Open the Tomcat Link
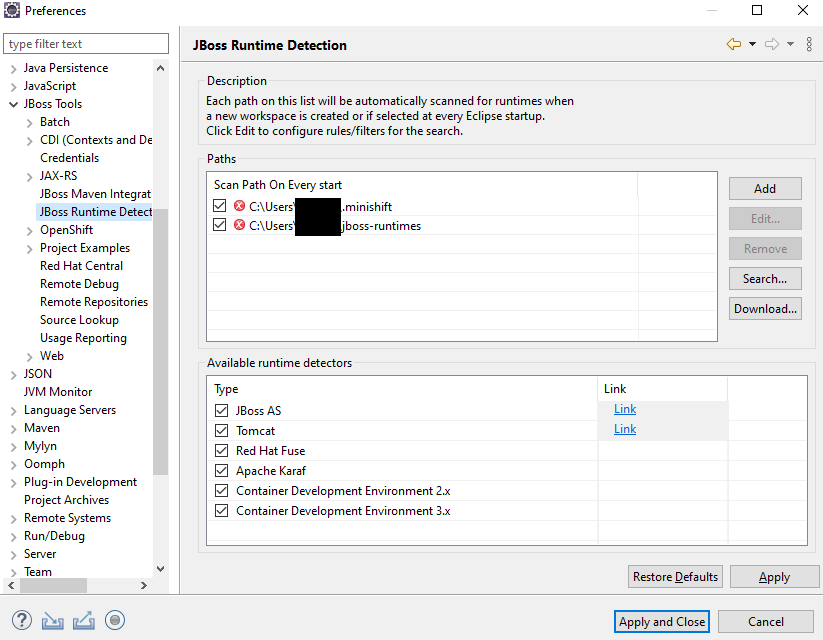 (625, 429)
